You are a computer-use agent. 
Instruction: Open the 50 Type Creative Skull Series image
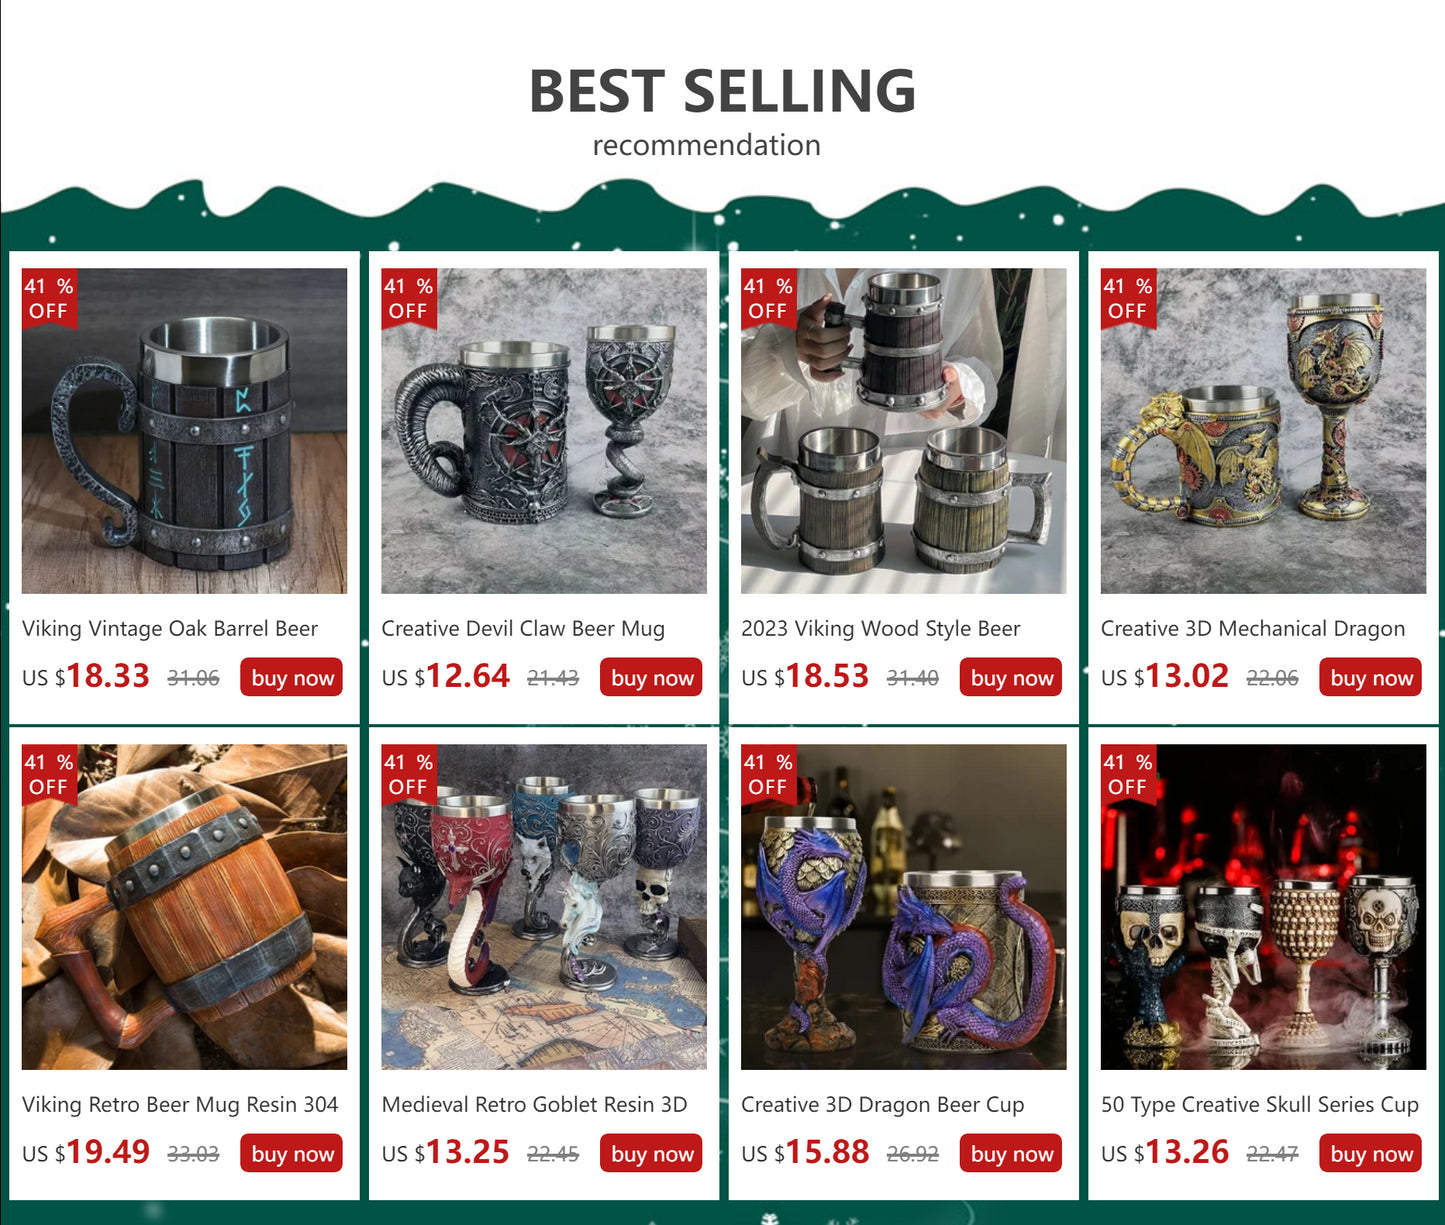[1263, 907]
